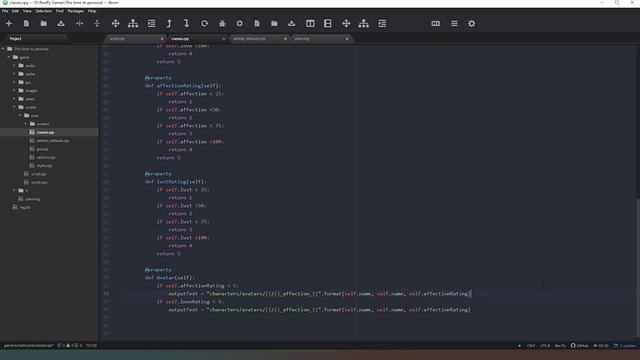Screen dimensions: 640x360
Task: Click the file path in status bar
Action: coord(29,345)
